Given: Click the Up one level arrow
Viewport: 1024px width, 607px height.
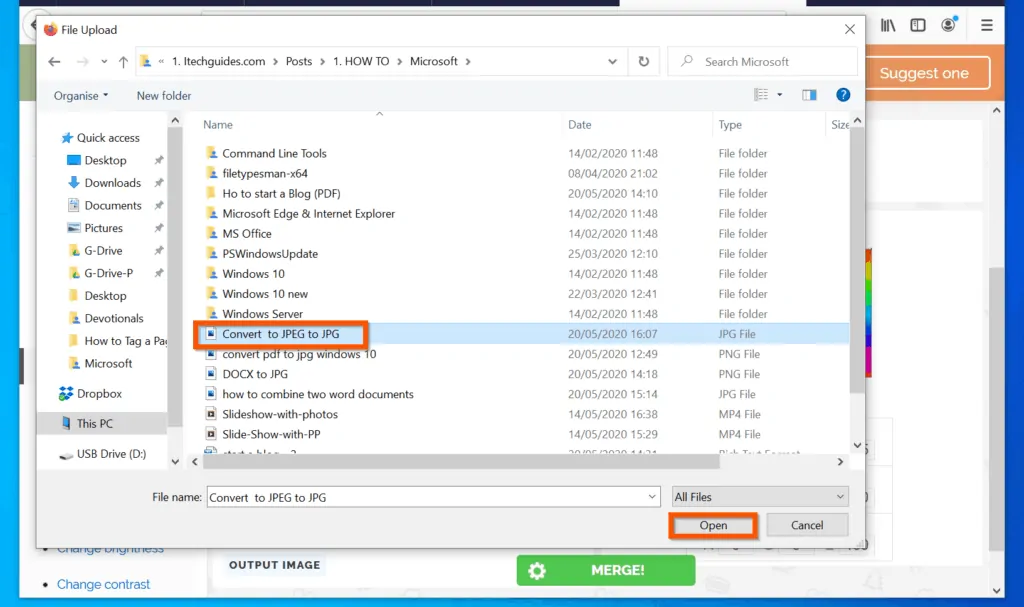Looking at the screenshot, I should coord(123,62).
